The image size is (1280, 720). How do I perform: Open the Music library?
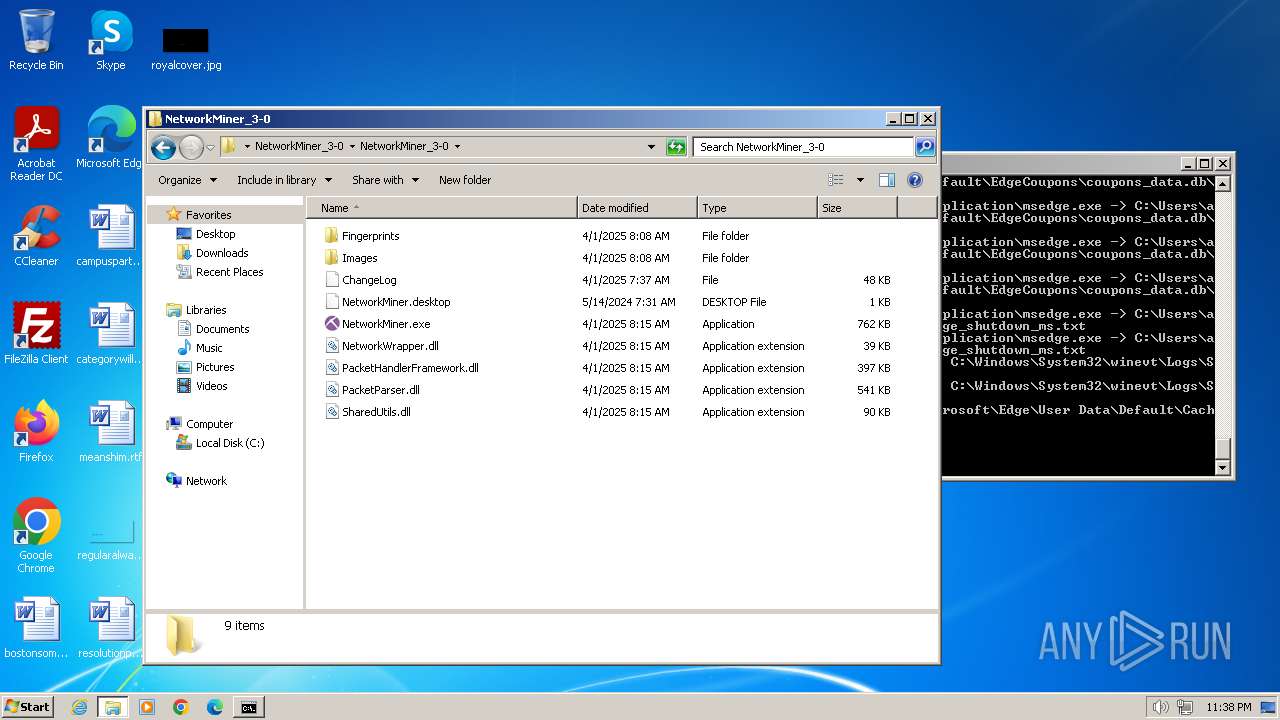(209, 348)
